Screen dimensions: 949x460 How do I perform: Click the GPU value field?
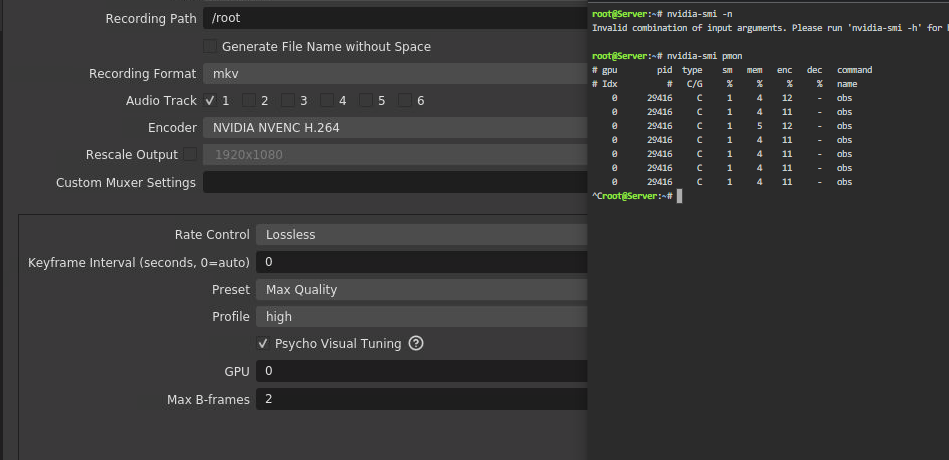[422, 371]
